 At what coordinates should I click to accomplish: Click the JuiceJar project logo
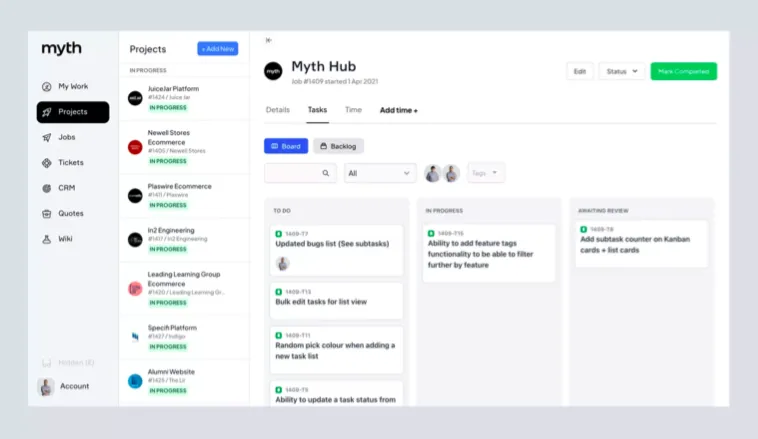(135, 98)
